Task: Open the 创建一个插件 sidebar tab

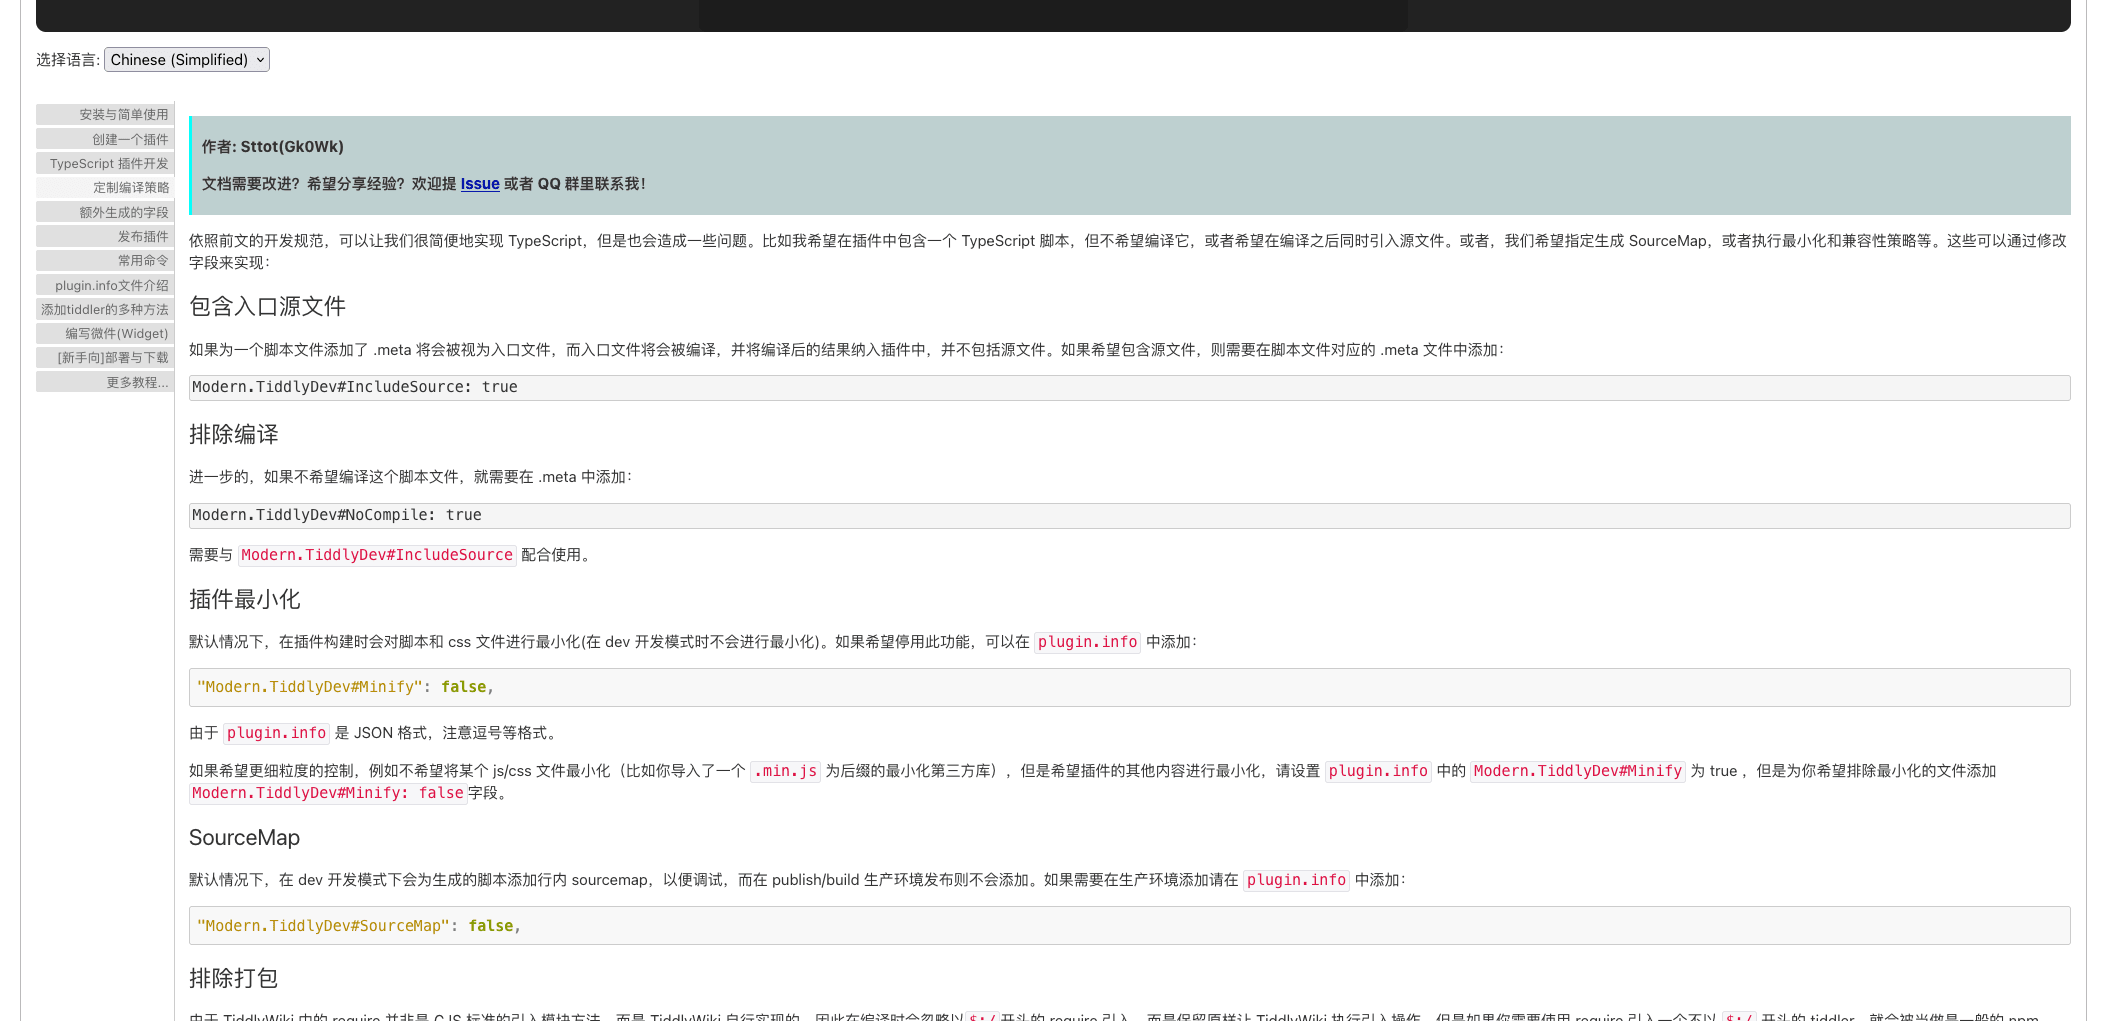Action: click(105, 139)
